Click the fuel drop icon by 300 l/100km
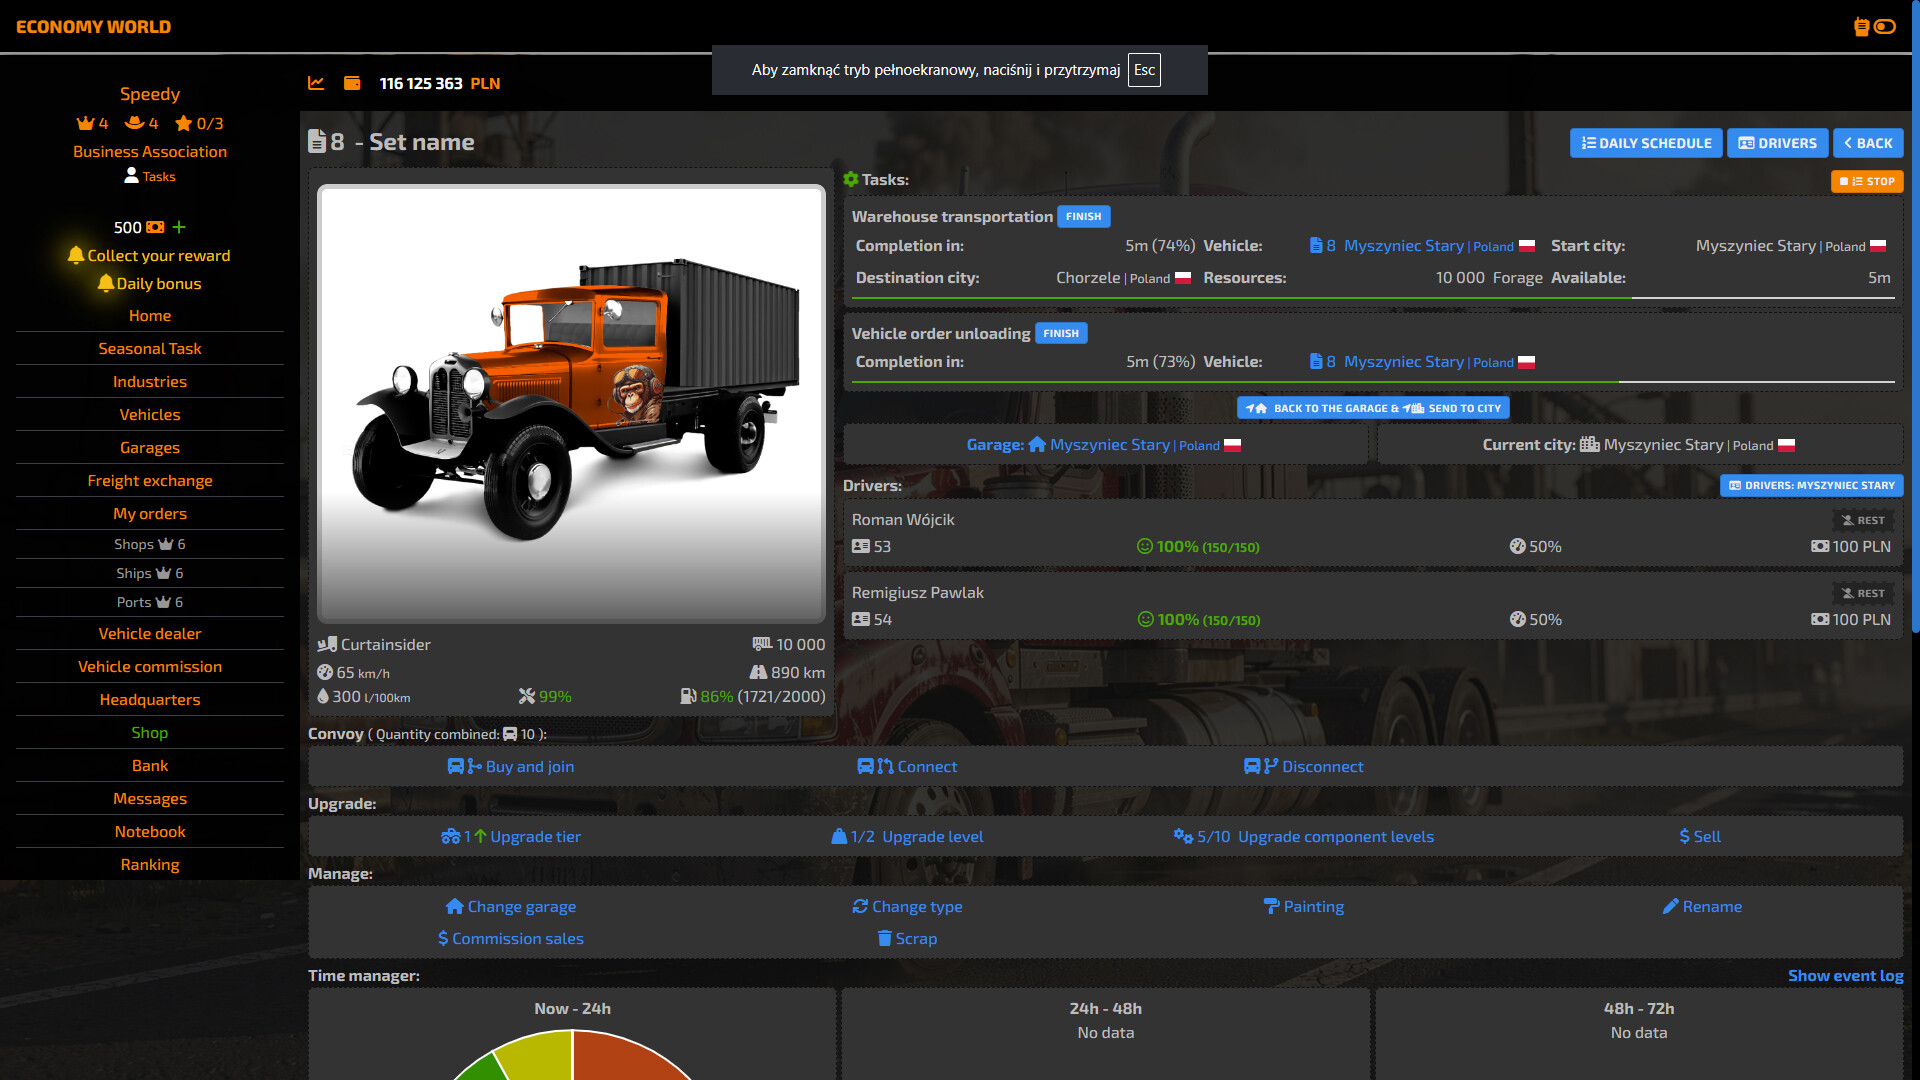The height and width of the screenshot is (1080, 1920). pyautogui.click(x=323, y=696)
